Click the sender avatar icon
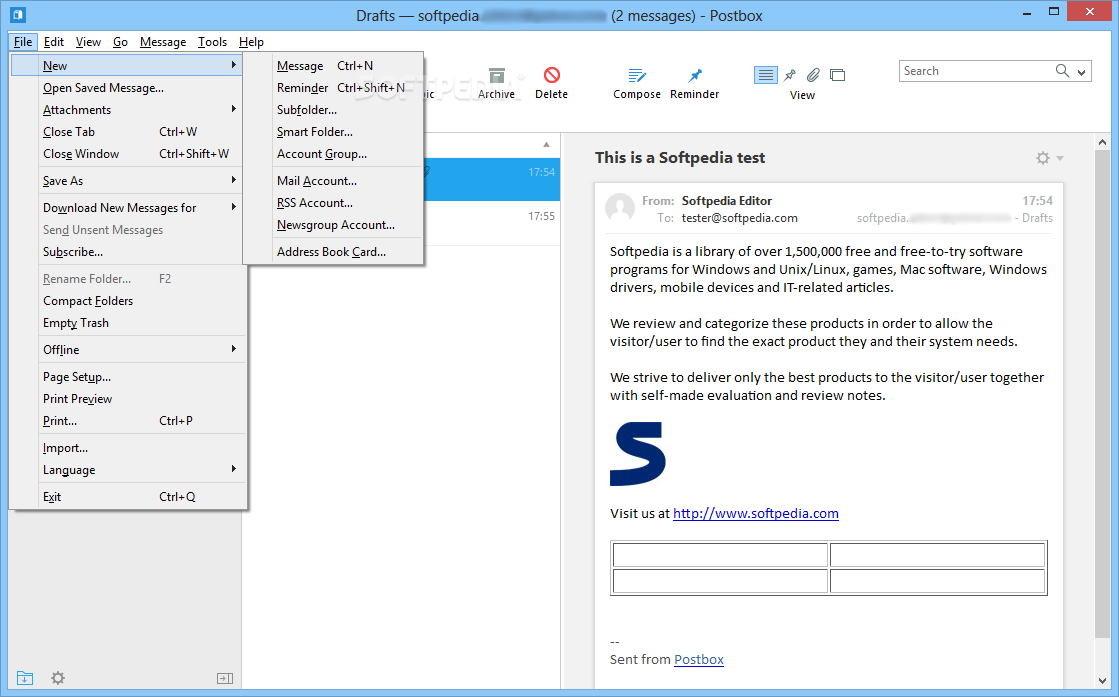 tap(619, 208)
